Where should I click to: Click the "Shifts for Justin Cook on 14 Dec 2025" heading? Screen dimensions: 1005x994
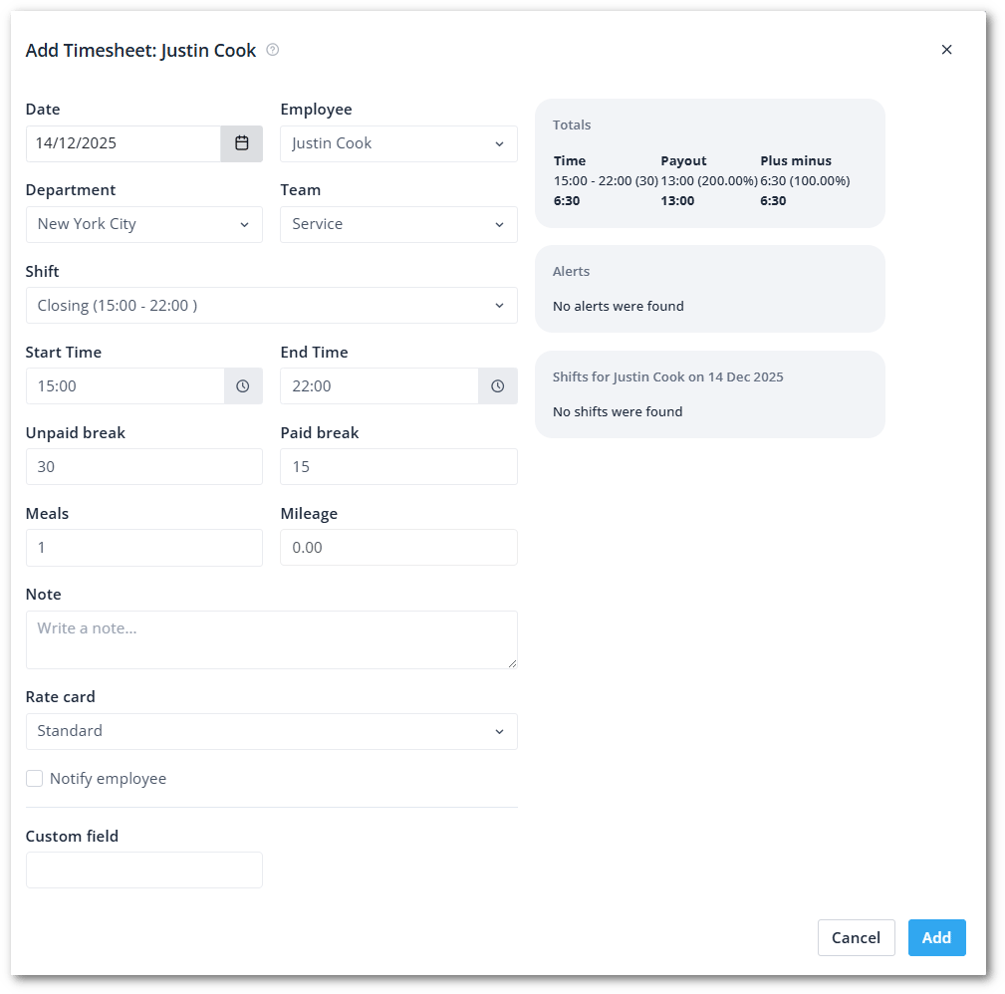[668, 377]
